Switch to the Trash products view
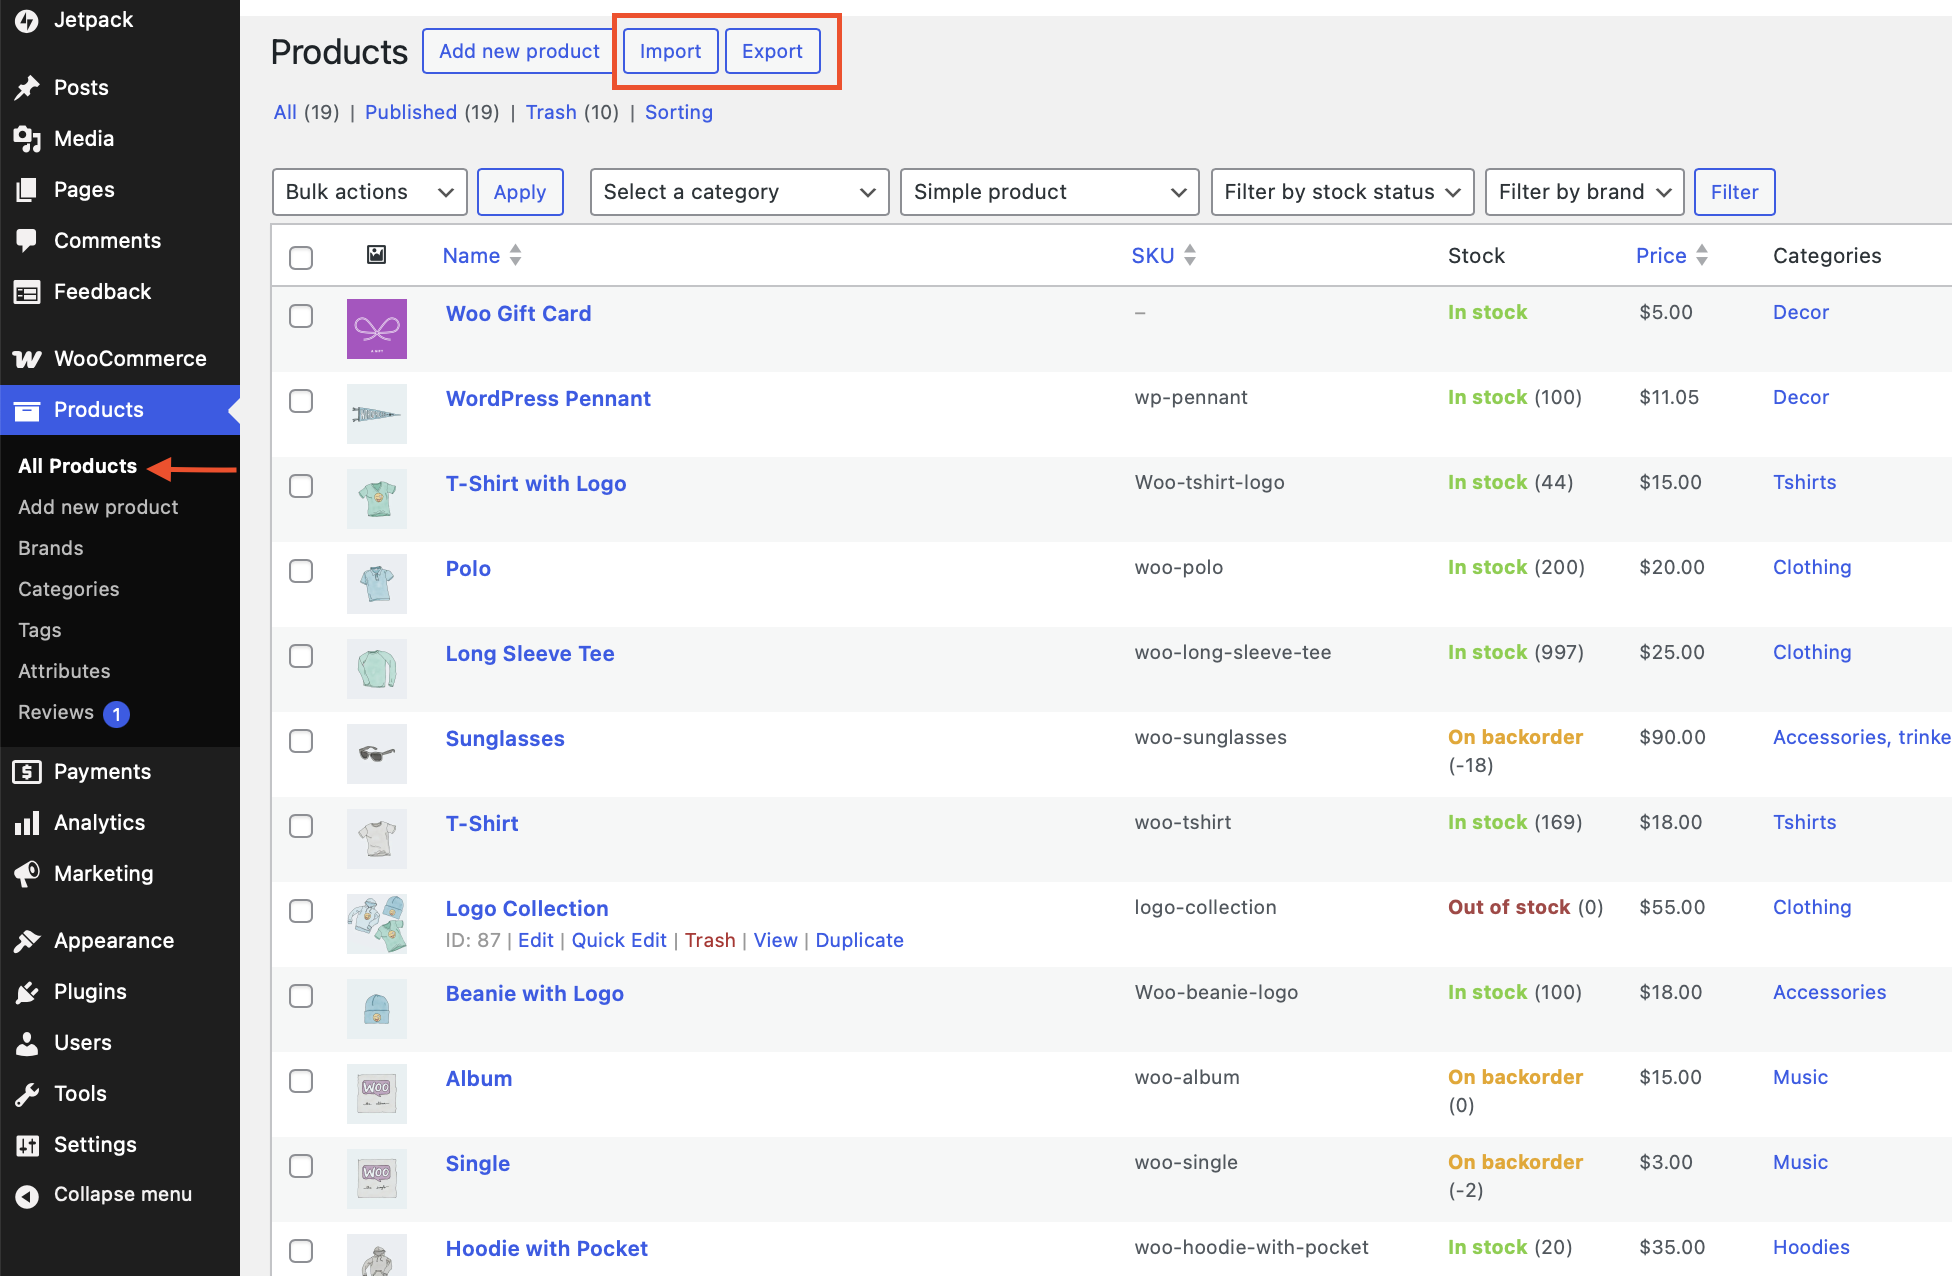The height and width of the screenshot is (1276, 1952). pyautogui.click(x=551, y=112)
